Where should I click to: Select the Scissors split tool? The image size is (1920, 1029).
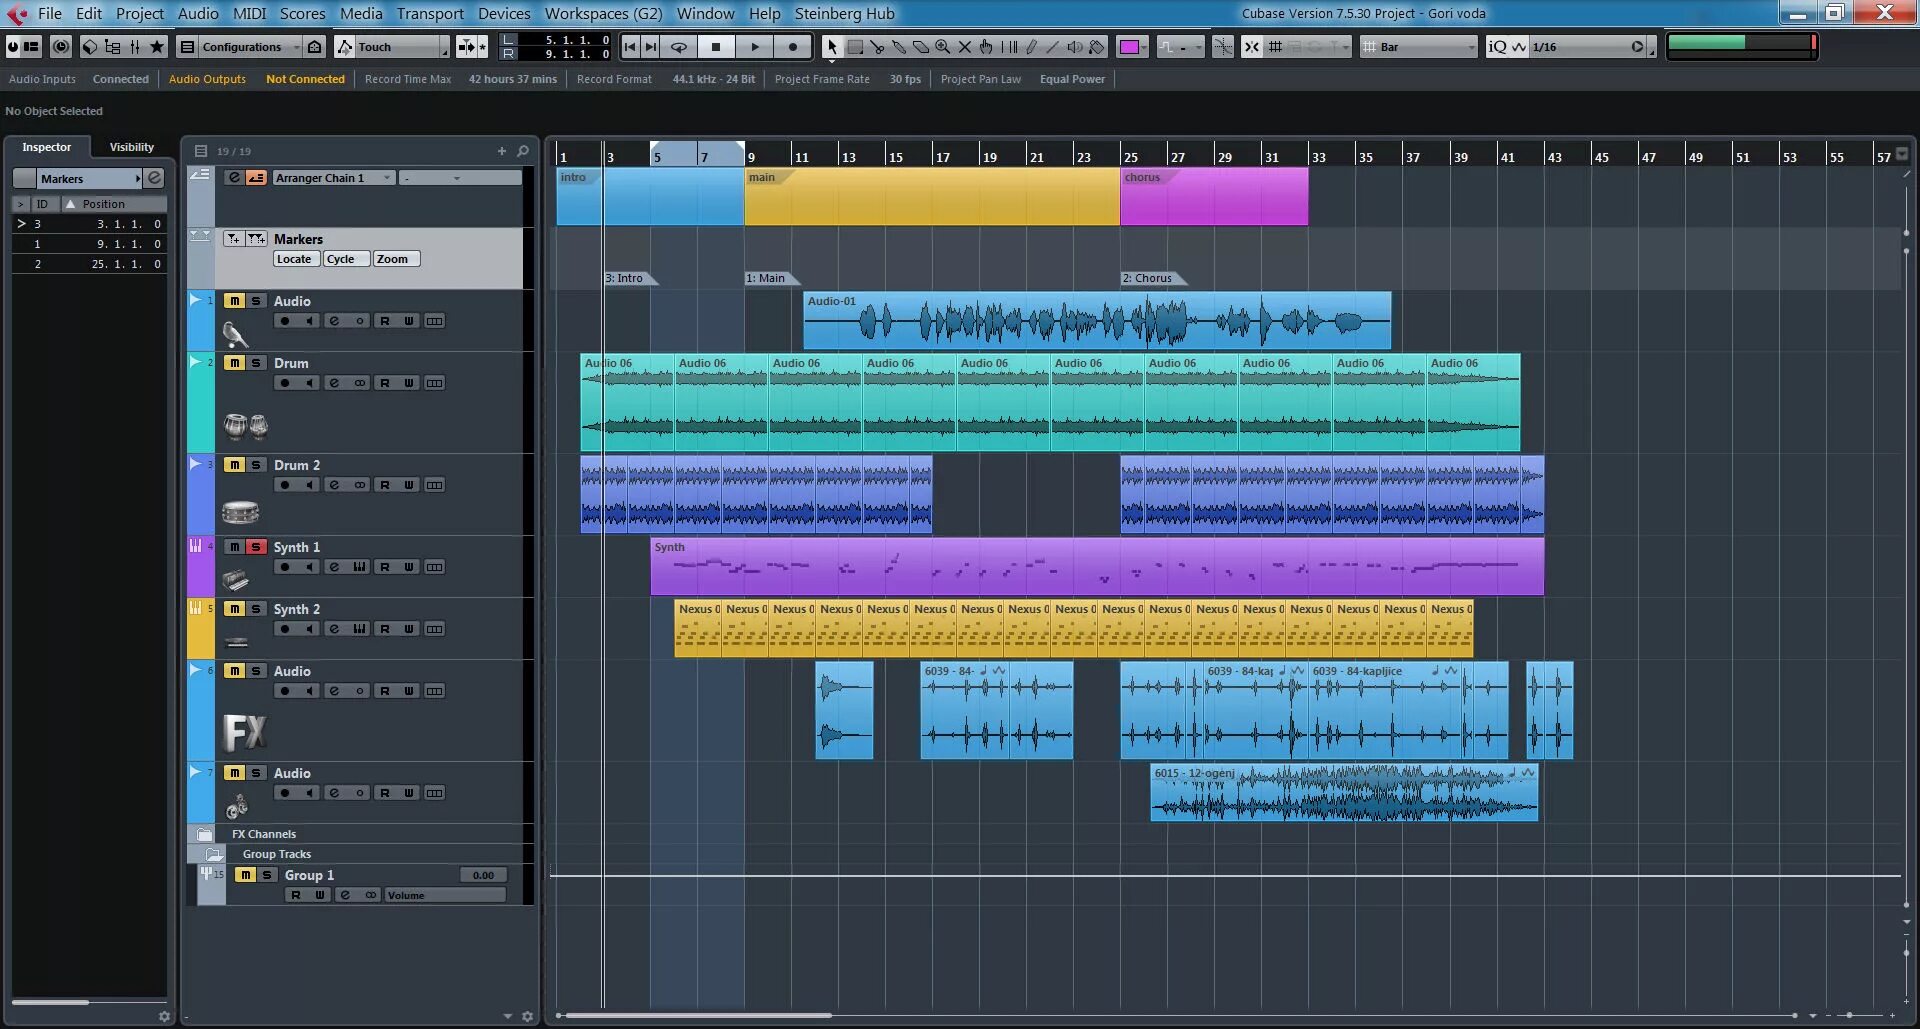tap(877, 47)
